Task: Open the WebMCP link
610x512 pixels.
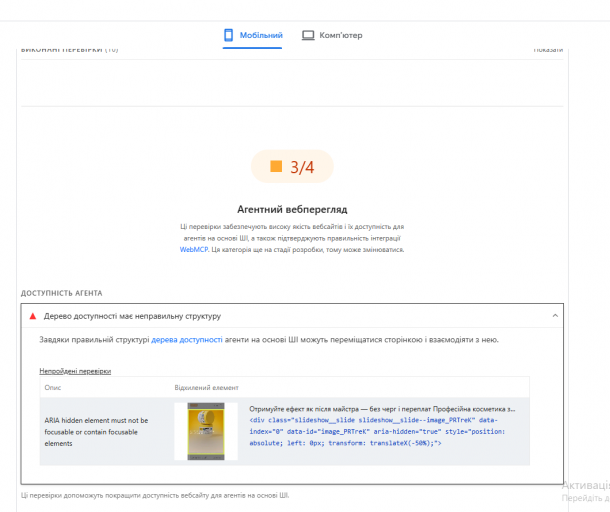Action: (x=194, y=250)
